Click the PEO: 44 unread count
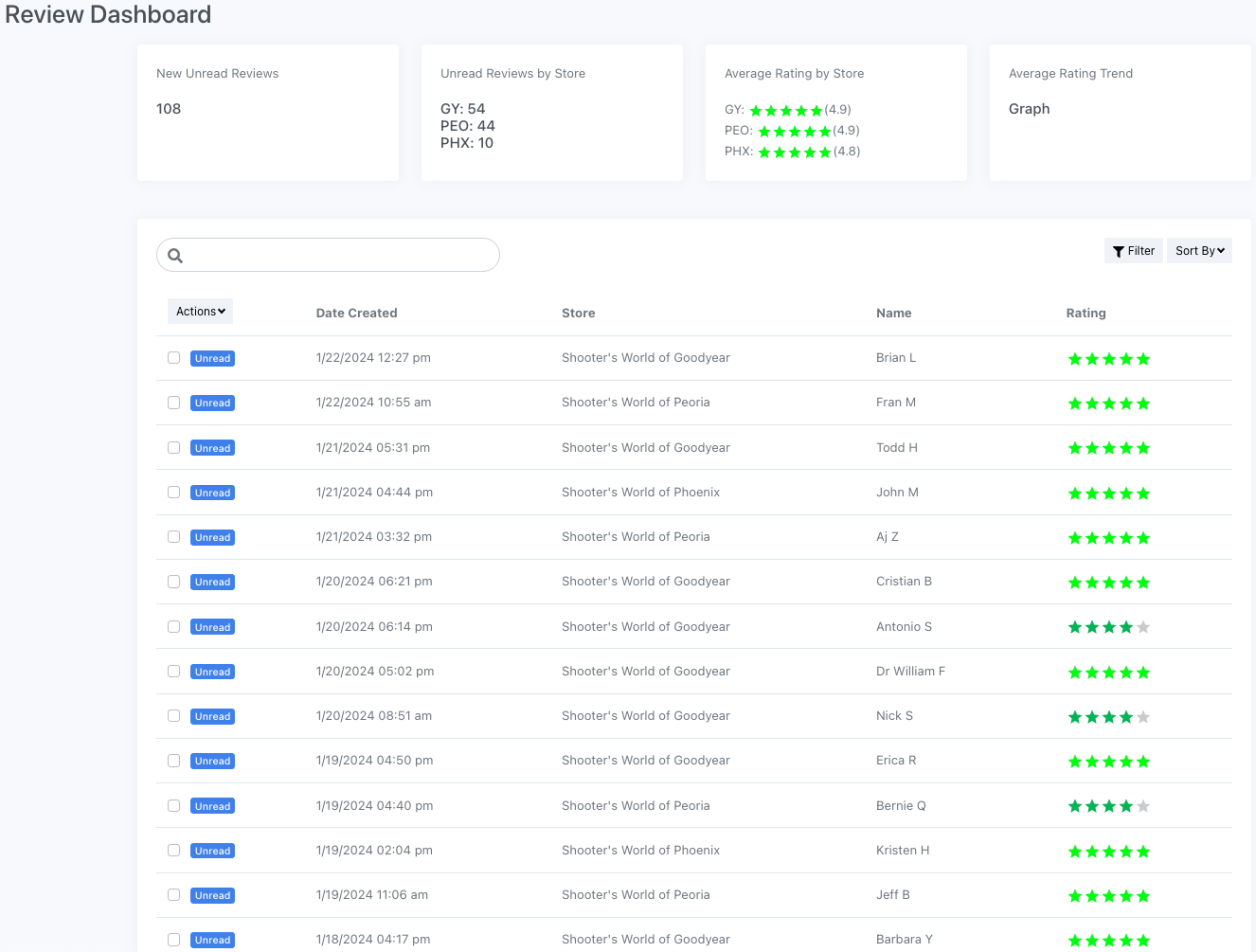 (468, 126)
